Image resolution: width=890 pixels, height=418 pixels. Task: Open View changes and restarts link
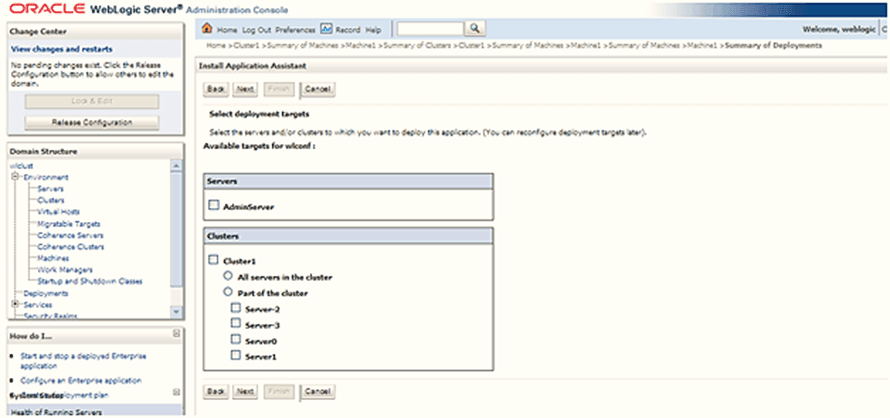click(x=62, y=49)
